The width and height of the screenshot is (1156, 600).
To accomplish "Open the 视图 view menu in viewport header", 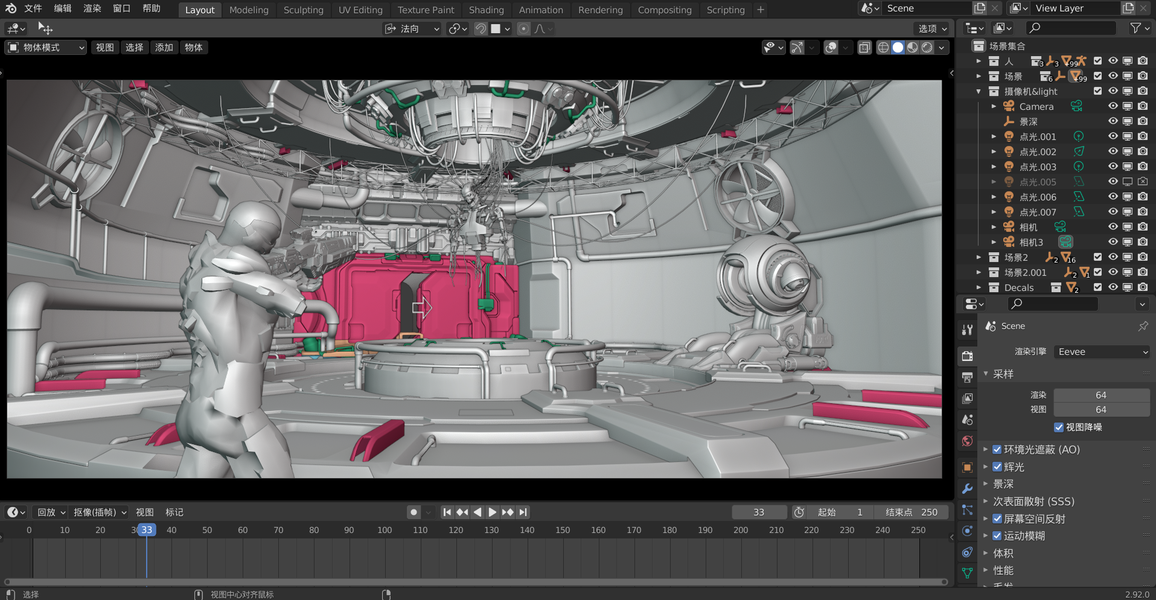I will [x=105, y=47].
